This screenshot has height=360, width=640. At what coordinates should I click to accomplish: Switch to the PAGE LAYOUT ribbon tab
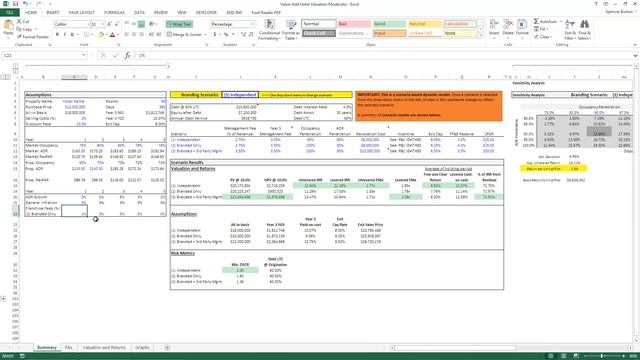pos(82,13)
